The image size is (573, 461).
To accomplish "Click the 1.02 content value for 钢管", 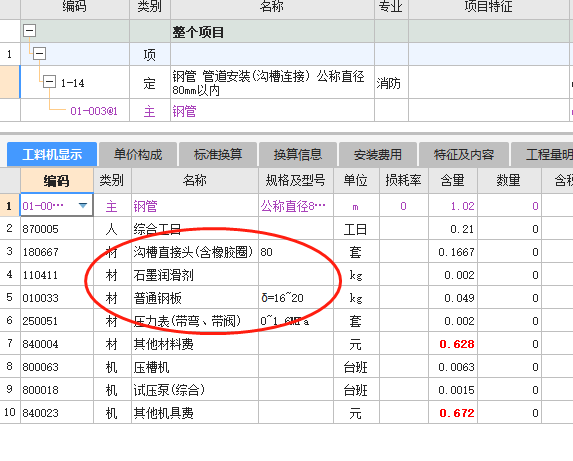I will point(463,206).
